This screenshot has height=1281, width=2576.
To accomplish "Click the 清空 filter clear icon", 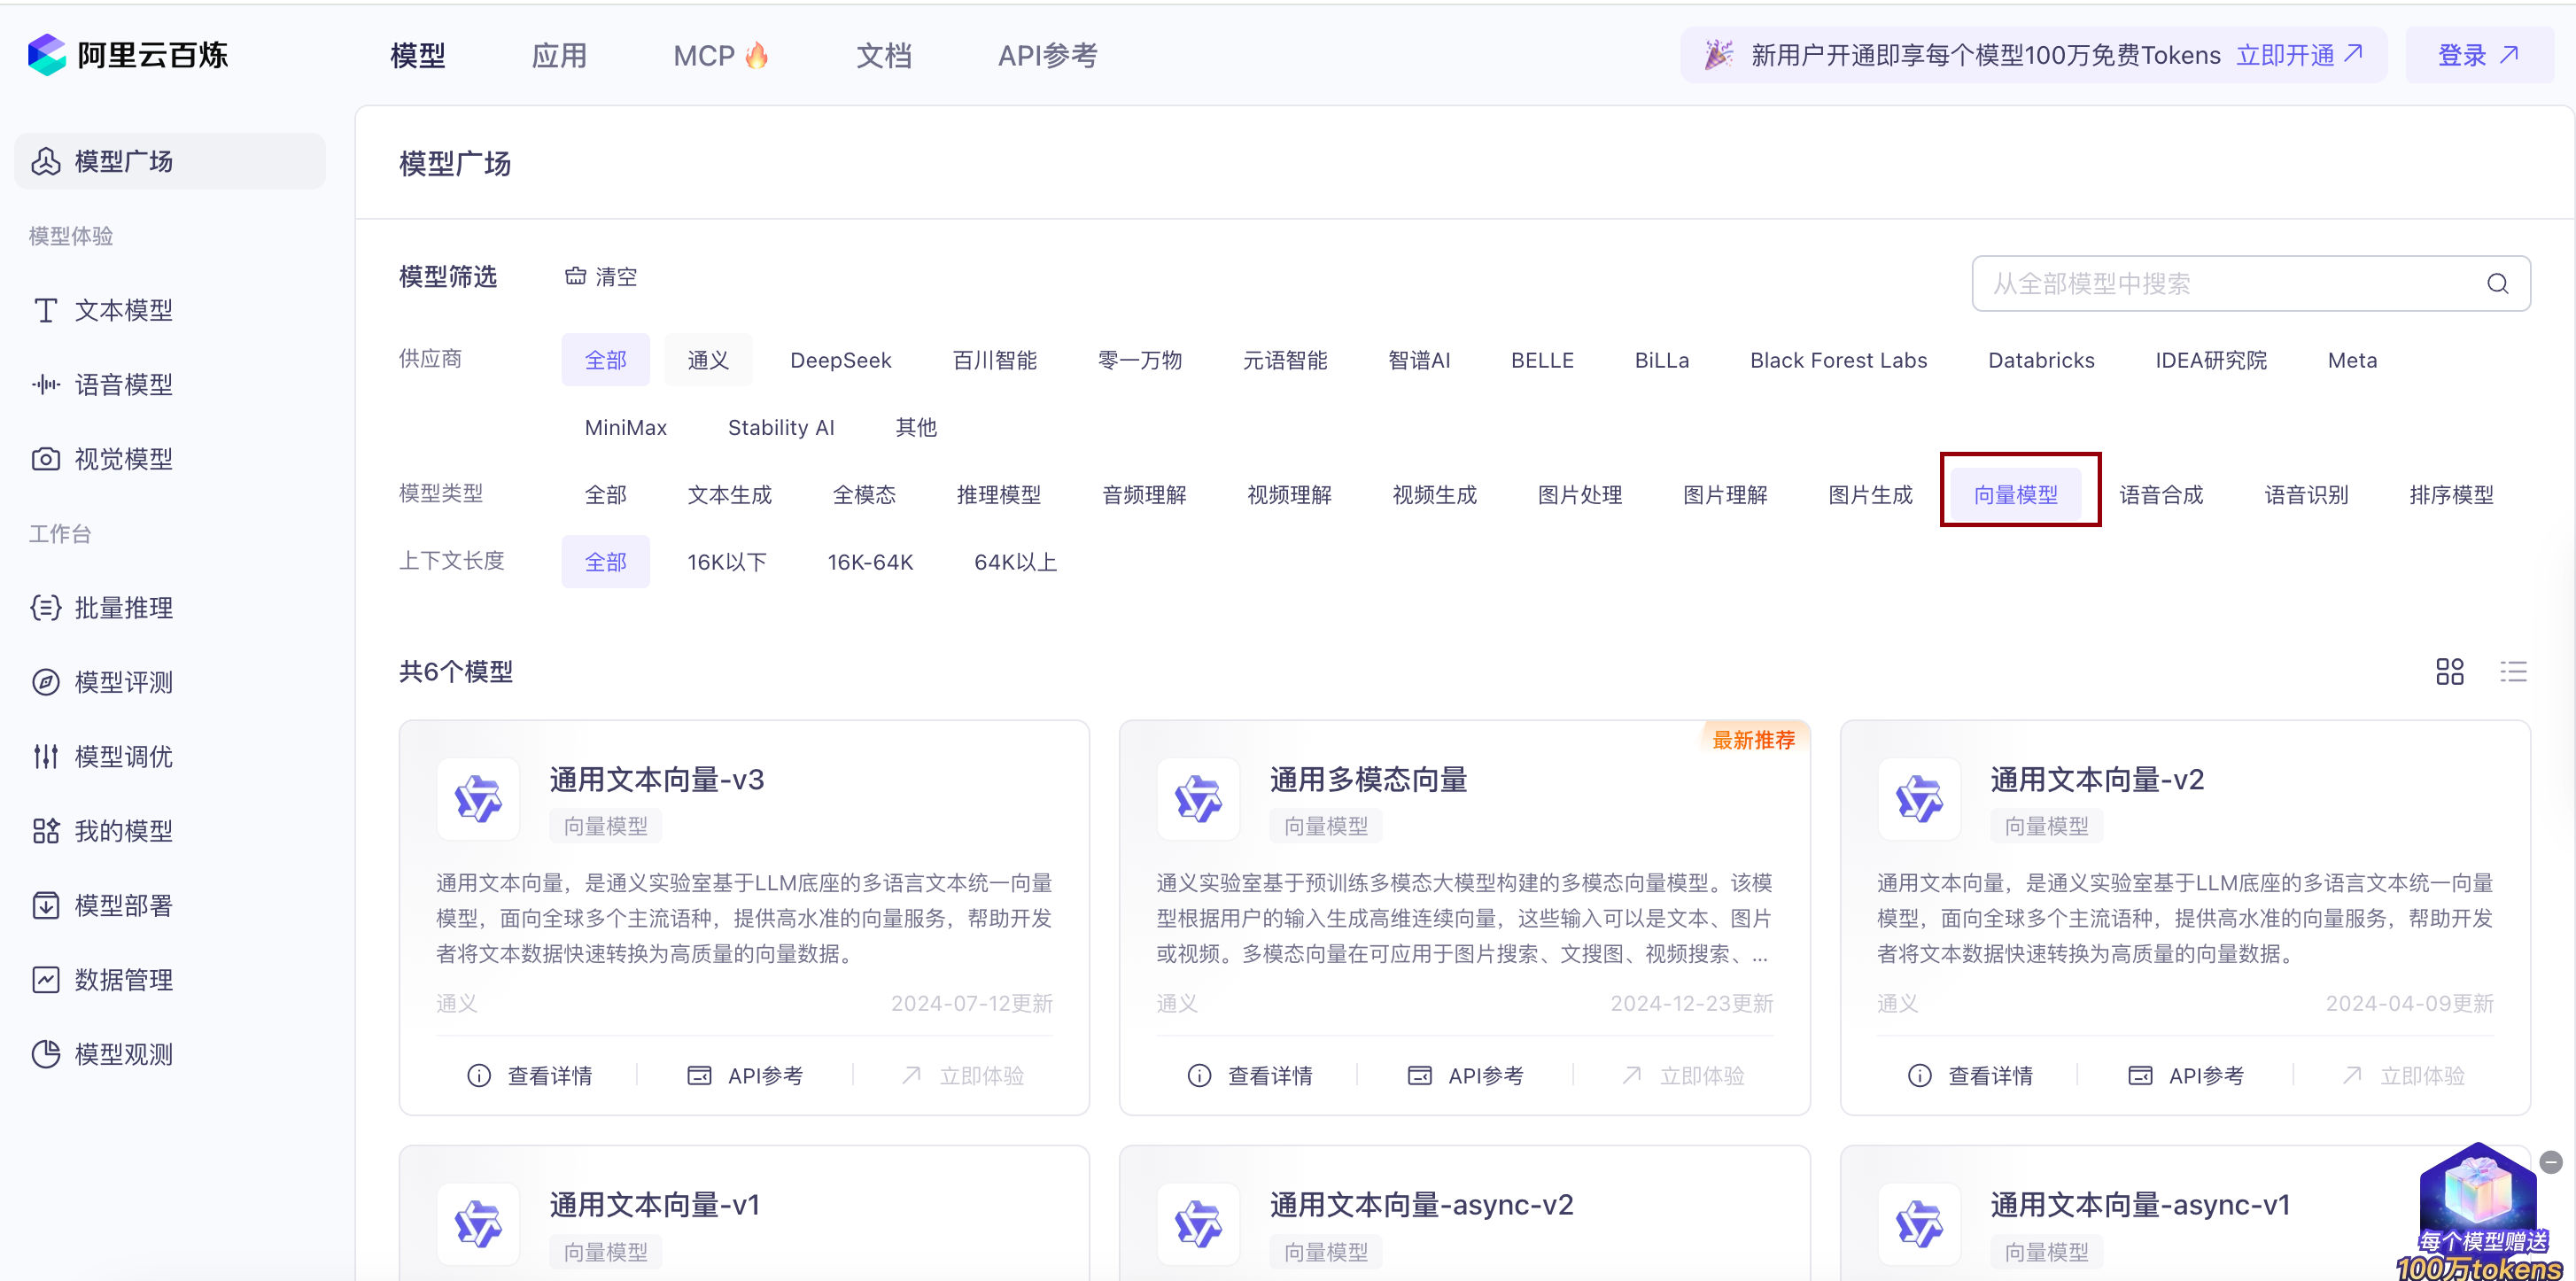I will (575, 276).
